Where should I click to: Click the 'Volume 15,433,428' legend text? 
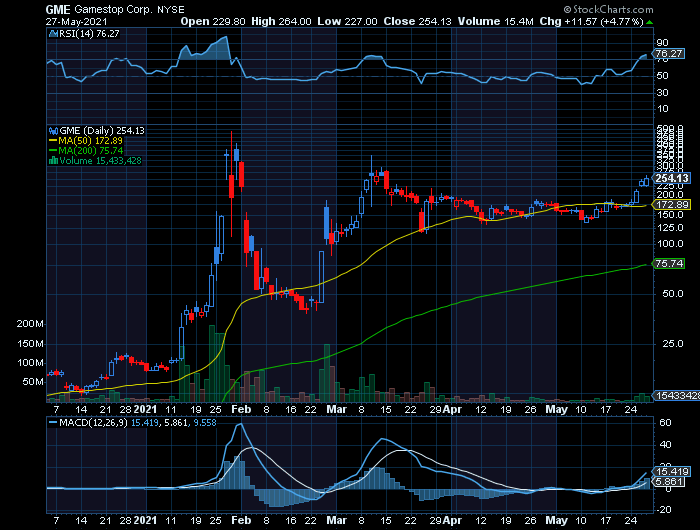click(x=100, y=161)
